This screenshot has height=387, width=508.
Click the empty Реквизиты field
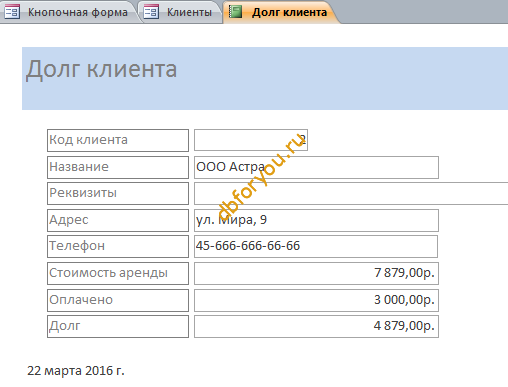point(351,193)
